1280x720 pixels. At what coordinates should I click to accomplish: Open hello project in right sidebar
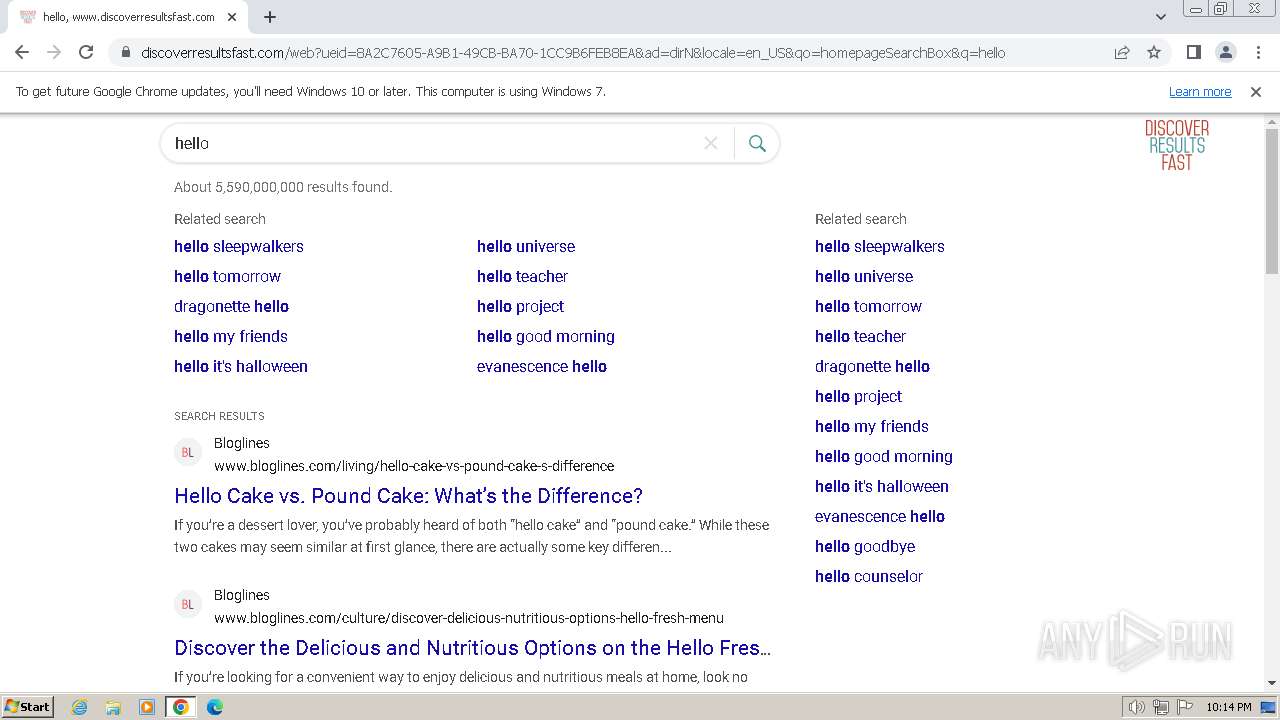858,396
